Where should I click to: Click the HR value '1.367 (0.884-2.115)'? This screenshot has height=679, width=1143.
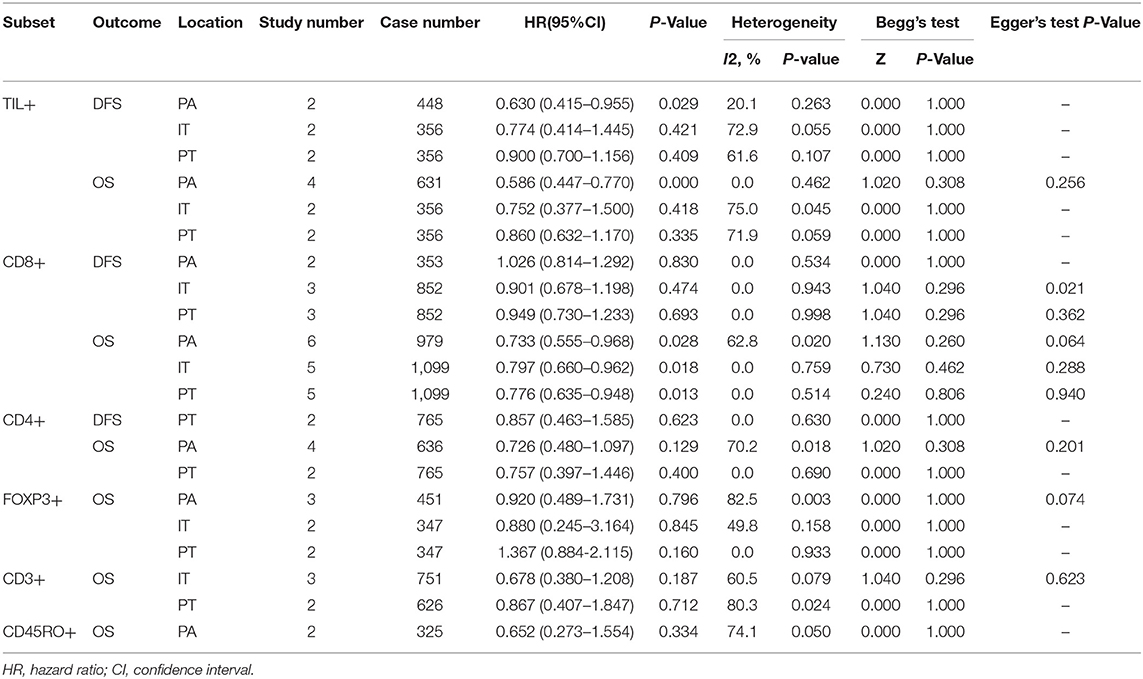point(565,553)
